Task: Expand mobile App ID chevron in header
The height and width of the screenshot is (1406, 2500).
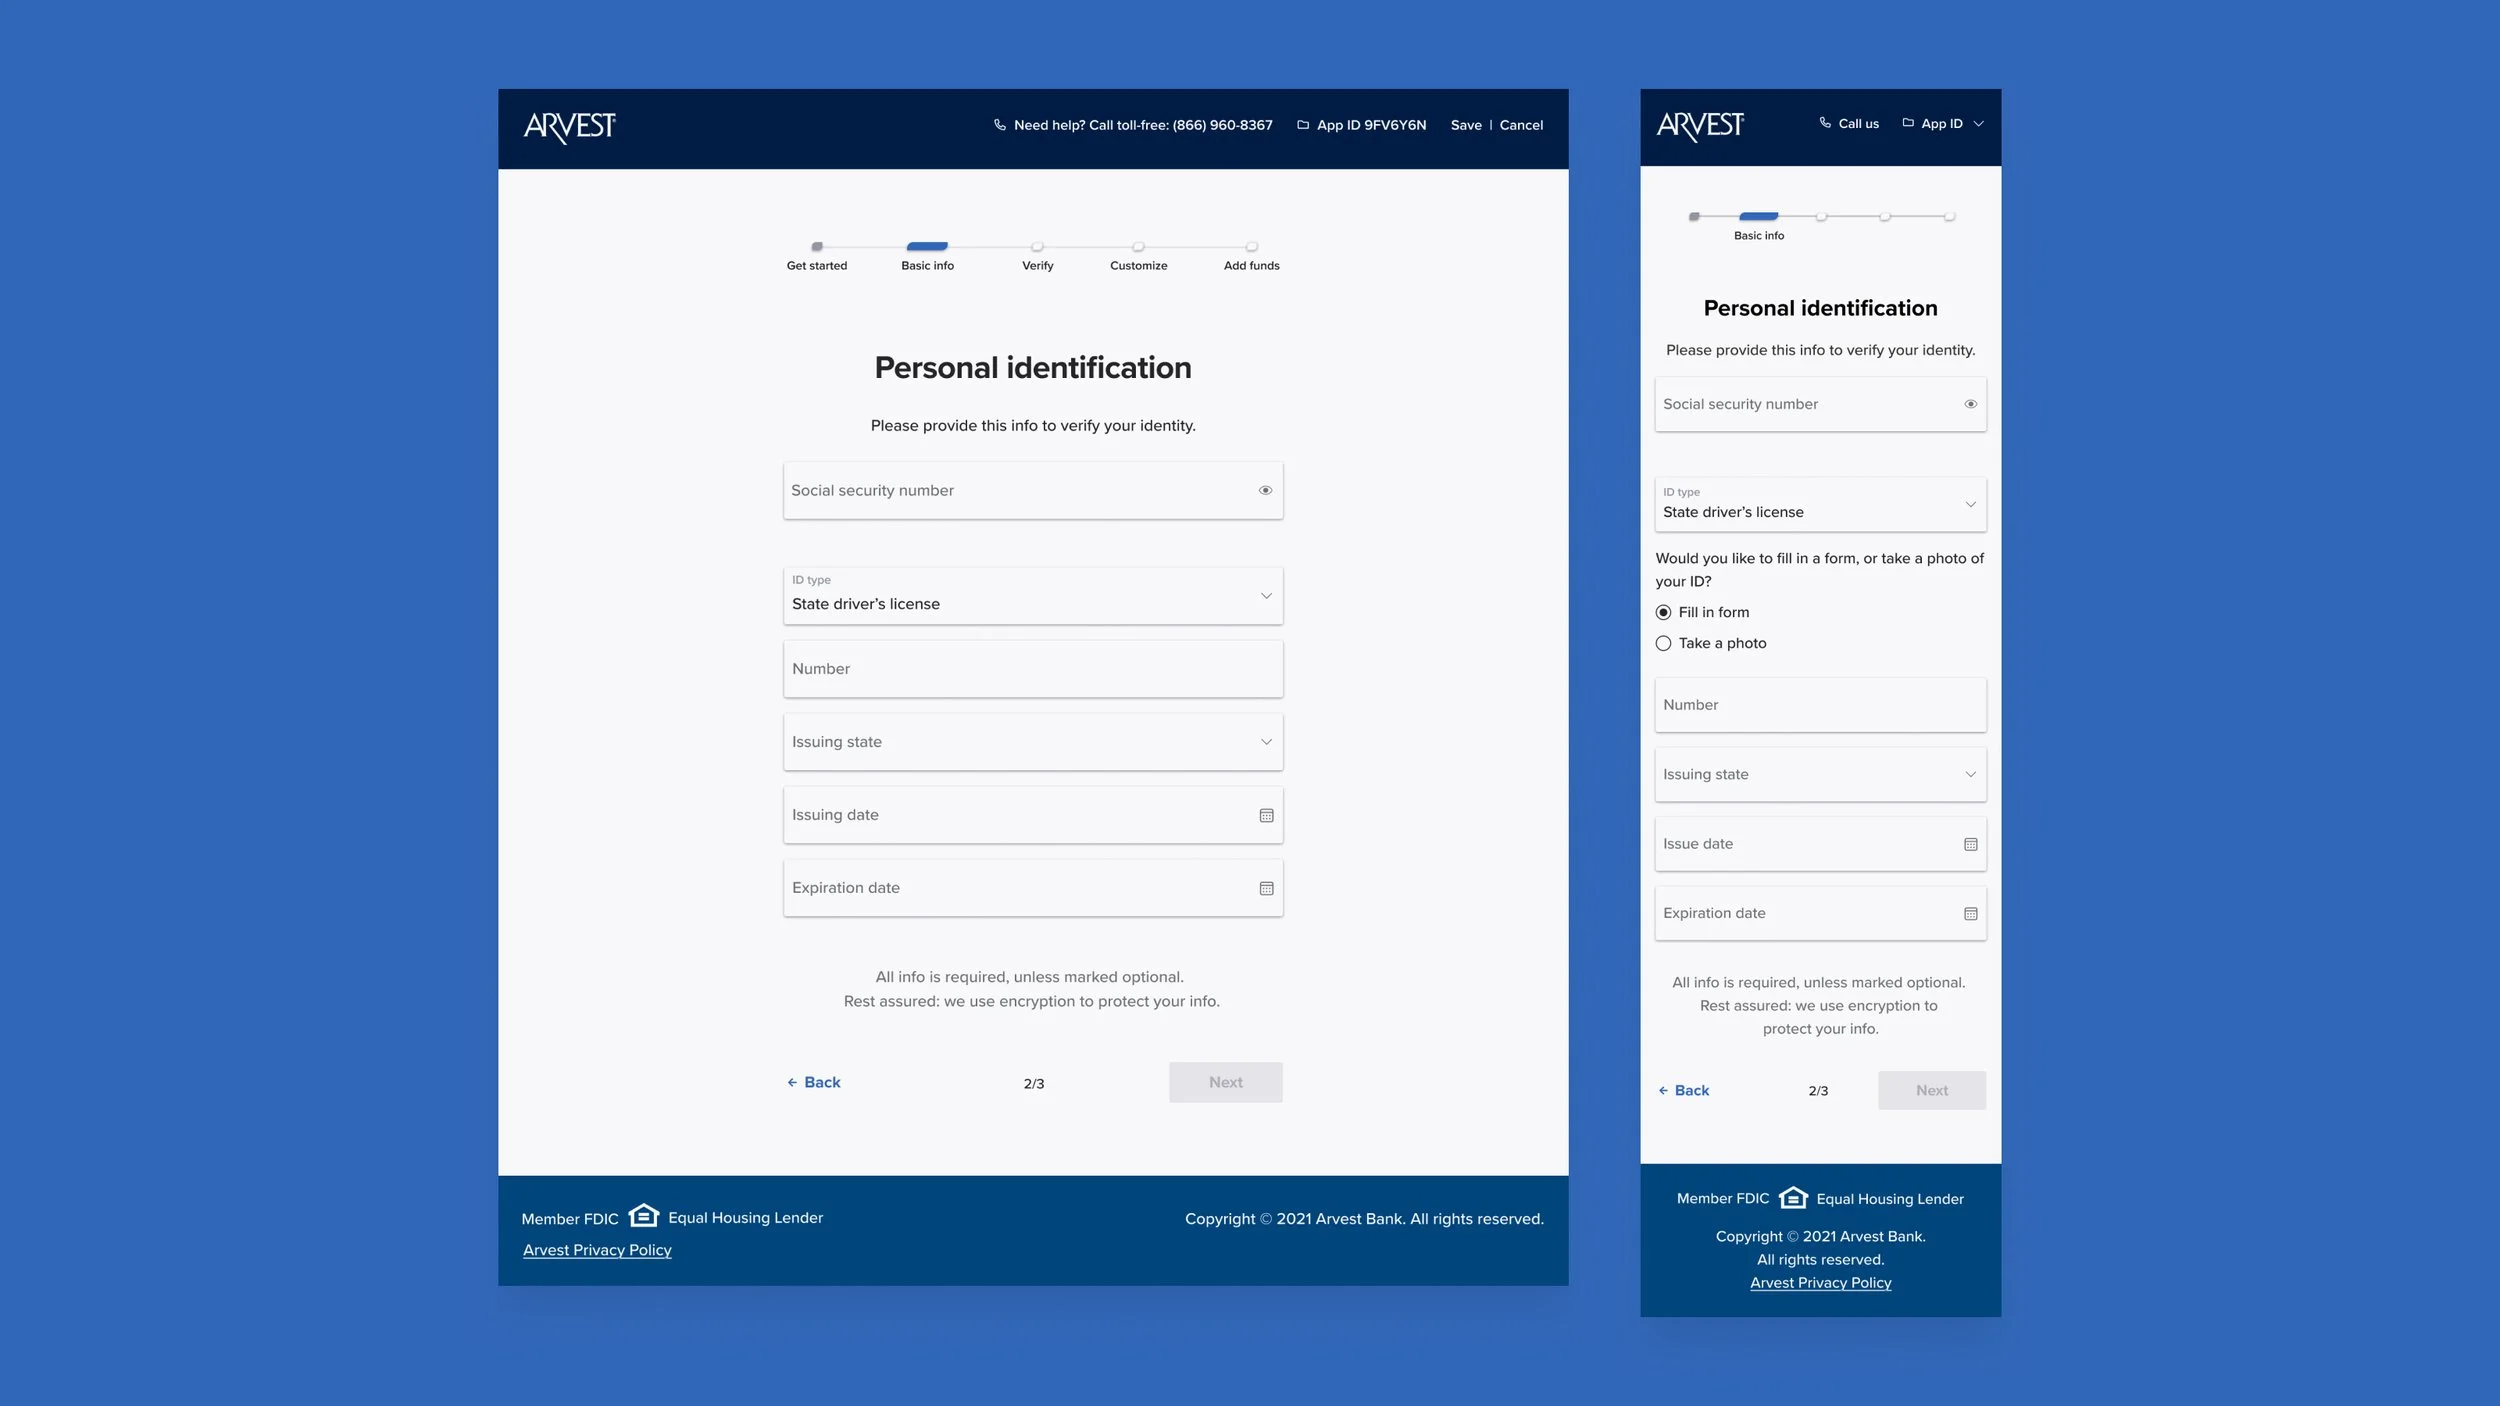Action: coord(1978,124)
